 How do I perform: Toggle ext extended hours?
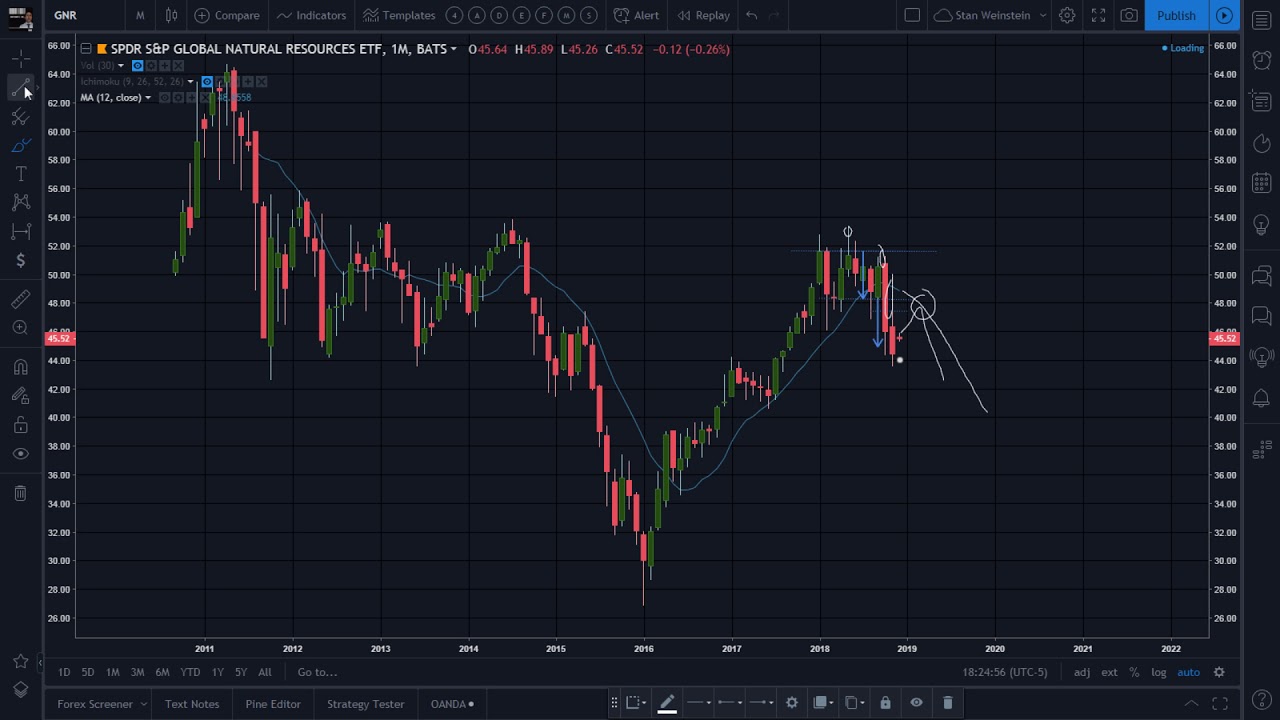click(1109, 672)
